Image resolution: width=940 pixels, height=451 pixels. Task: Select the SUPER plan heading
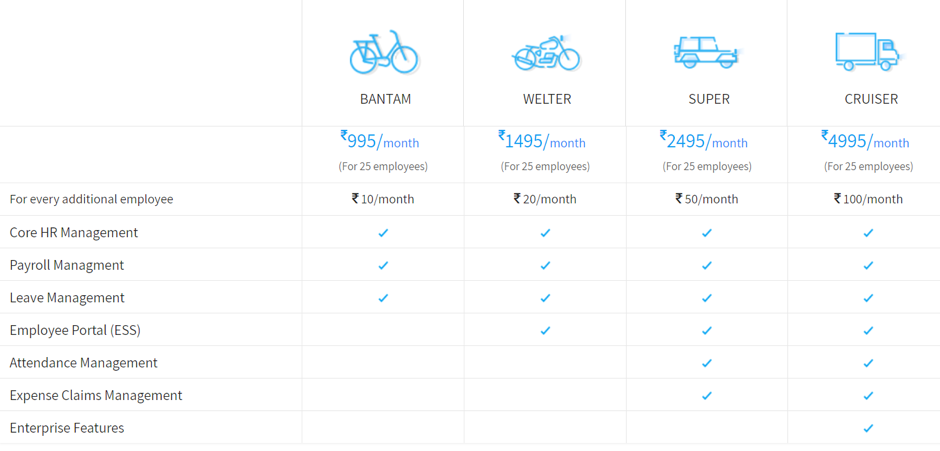tap(709, 100)
